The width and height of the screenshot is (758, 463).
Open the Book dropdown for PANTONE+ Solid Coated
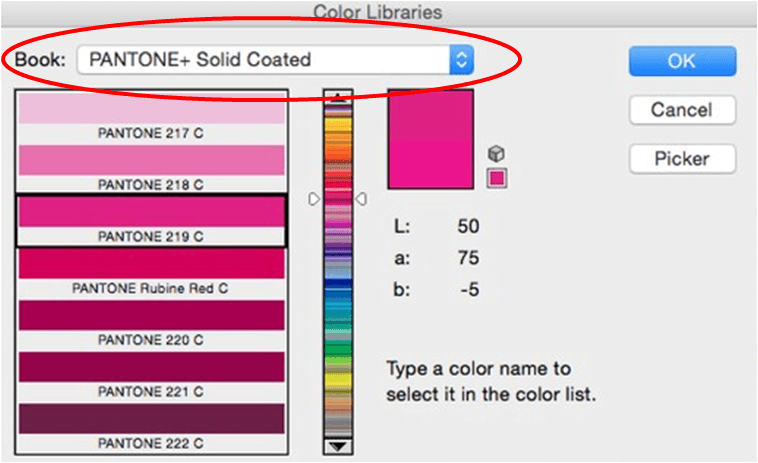coord(274,59)
